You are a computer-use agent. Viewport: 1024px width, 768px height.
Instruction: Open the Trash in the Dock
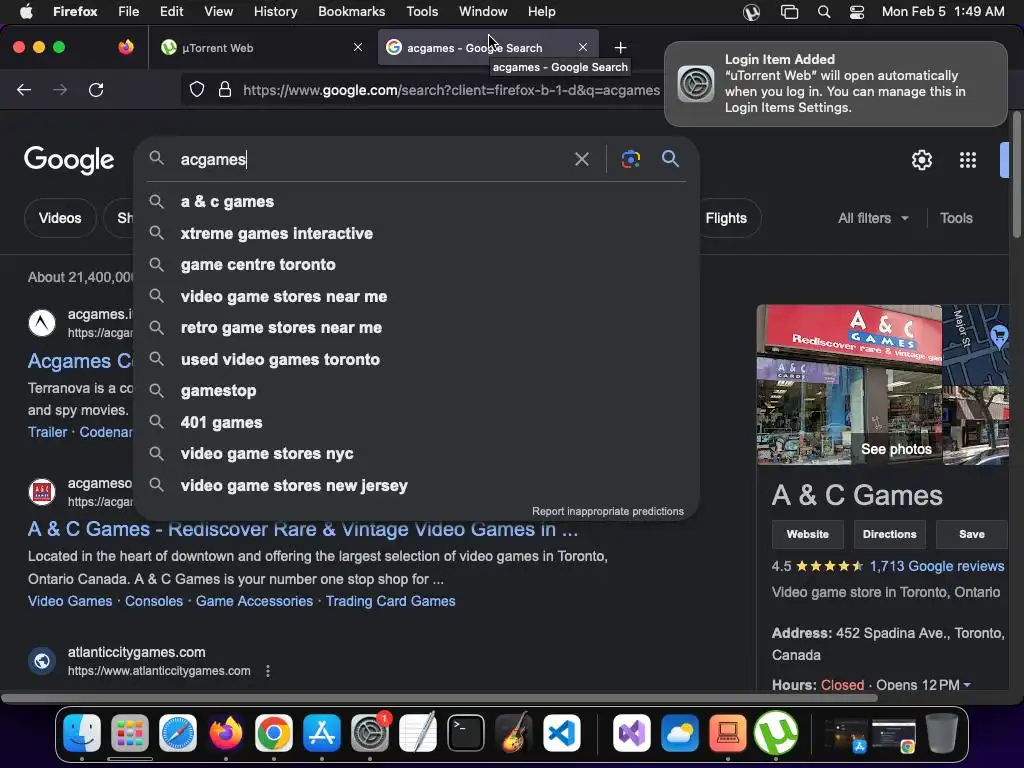click(942, 733)
